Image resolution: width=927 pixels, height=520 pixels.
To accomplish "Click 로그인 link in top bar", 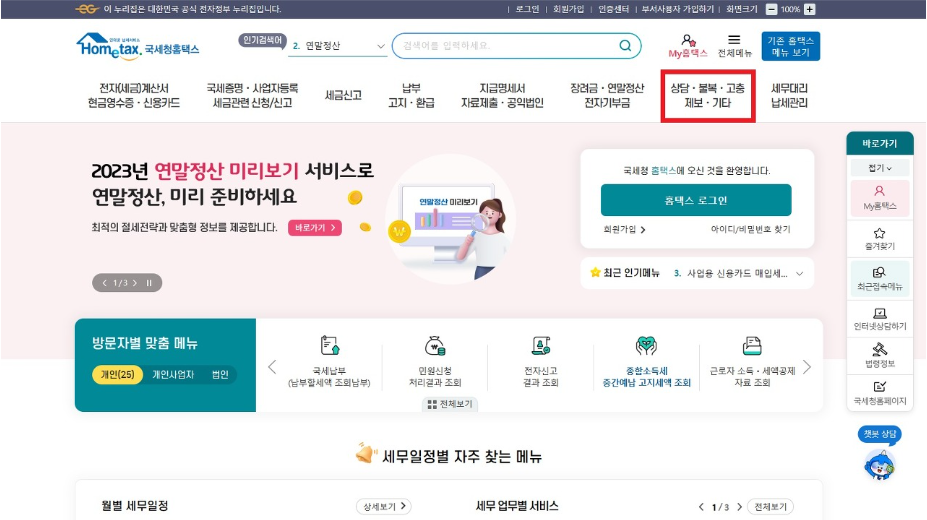I will 527,9.
